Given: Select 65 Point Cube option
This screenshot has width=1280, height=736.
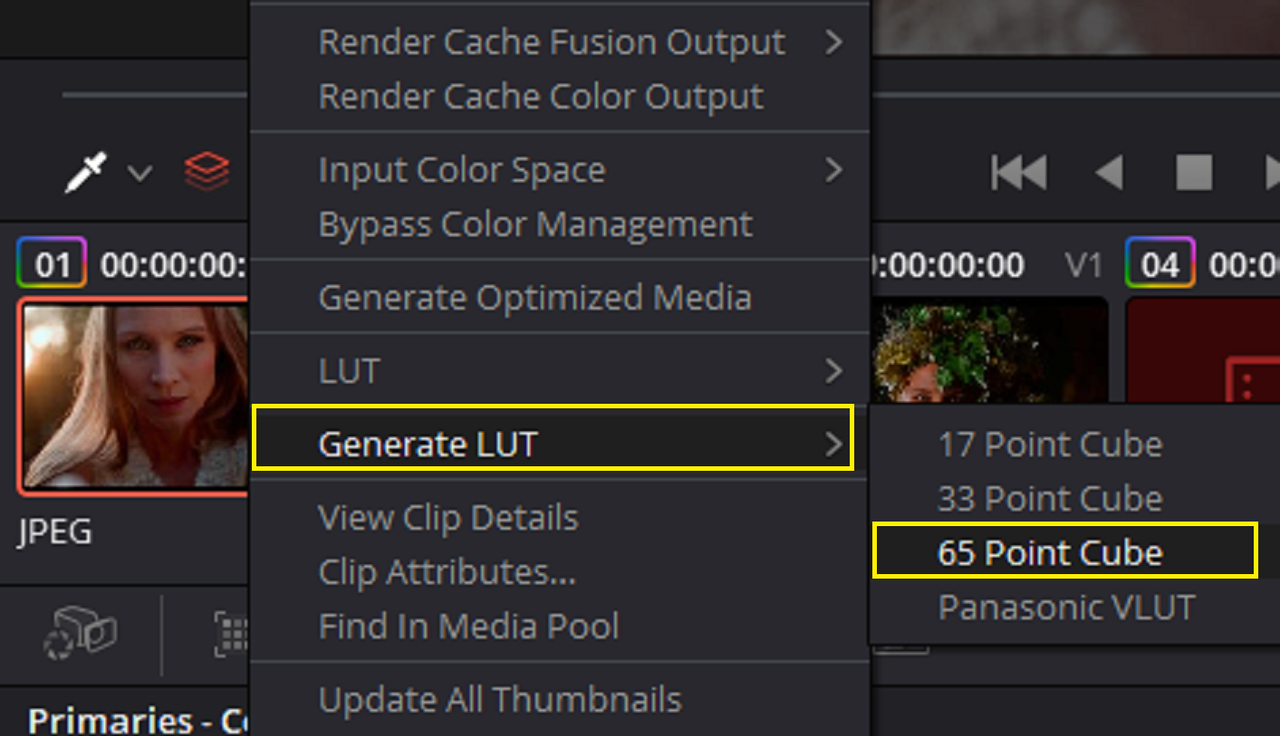Looking at the screenshot, I should pos(1065,551).
